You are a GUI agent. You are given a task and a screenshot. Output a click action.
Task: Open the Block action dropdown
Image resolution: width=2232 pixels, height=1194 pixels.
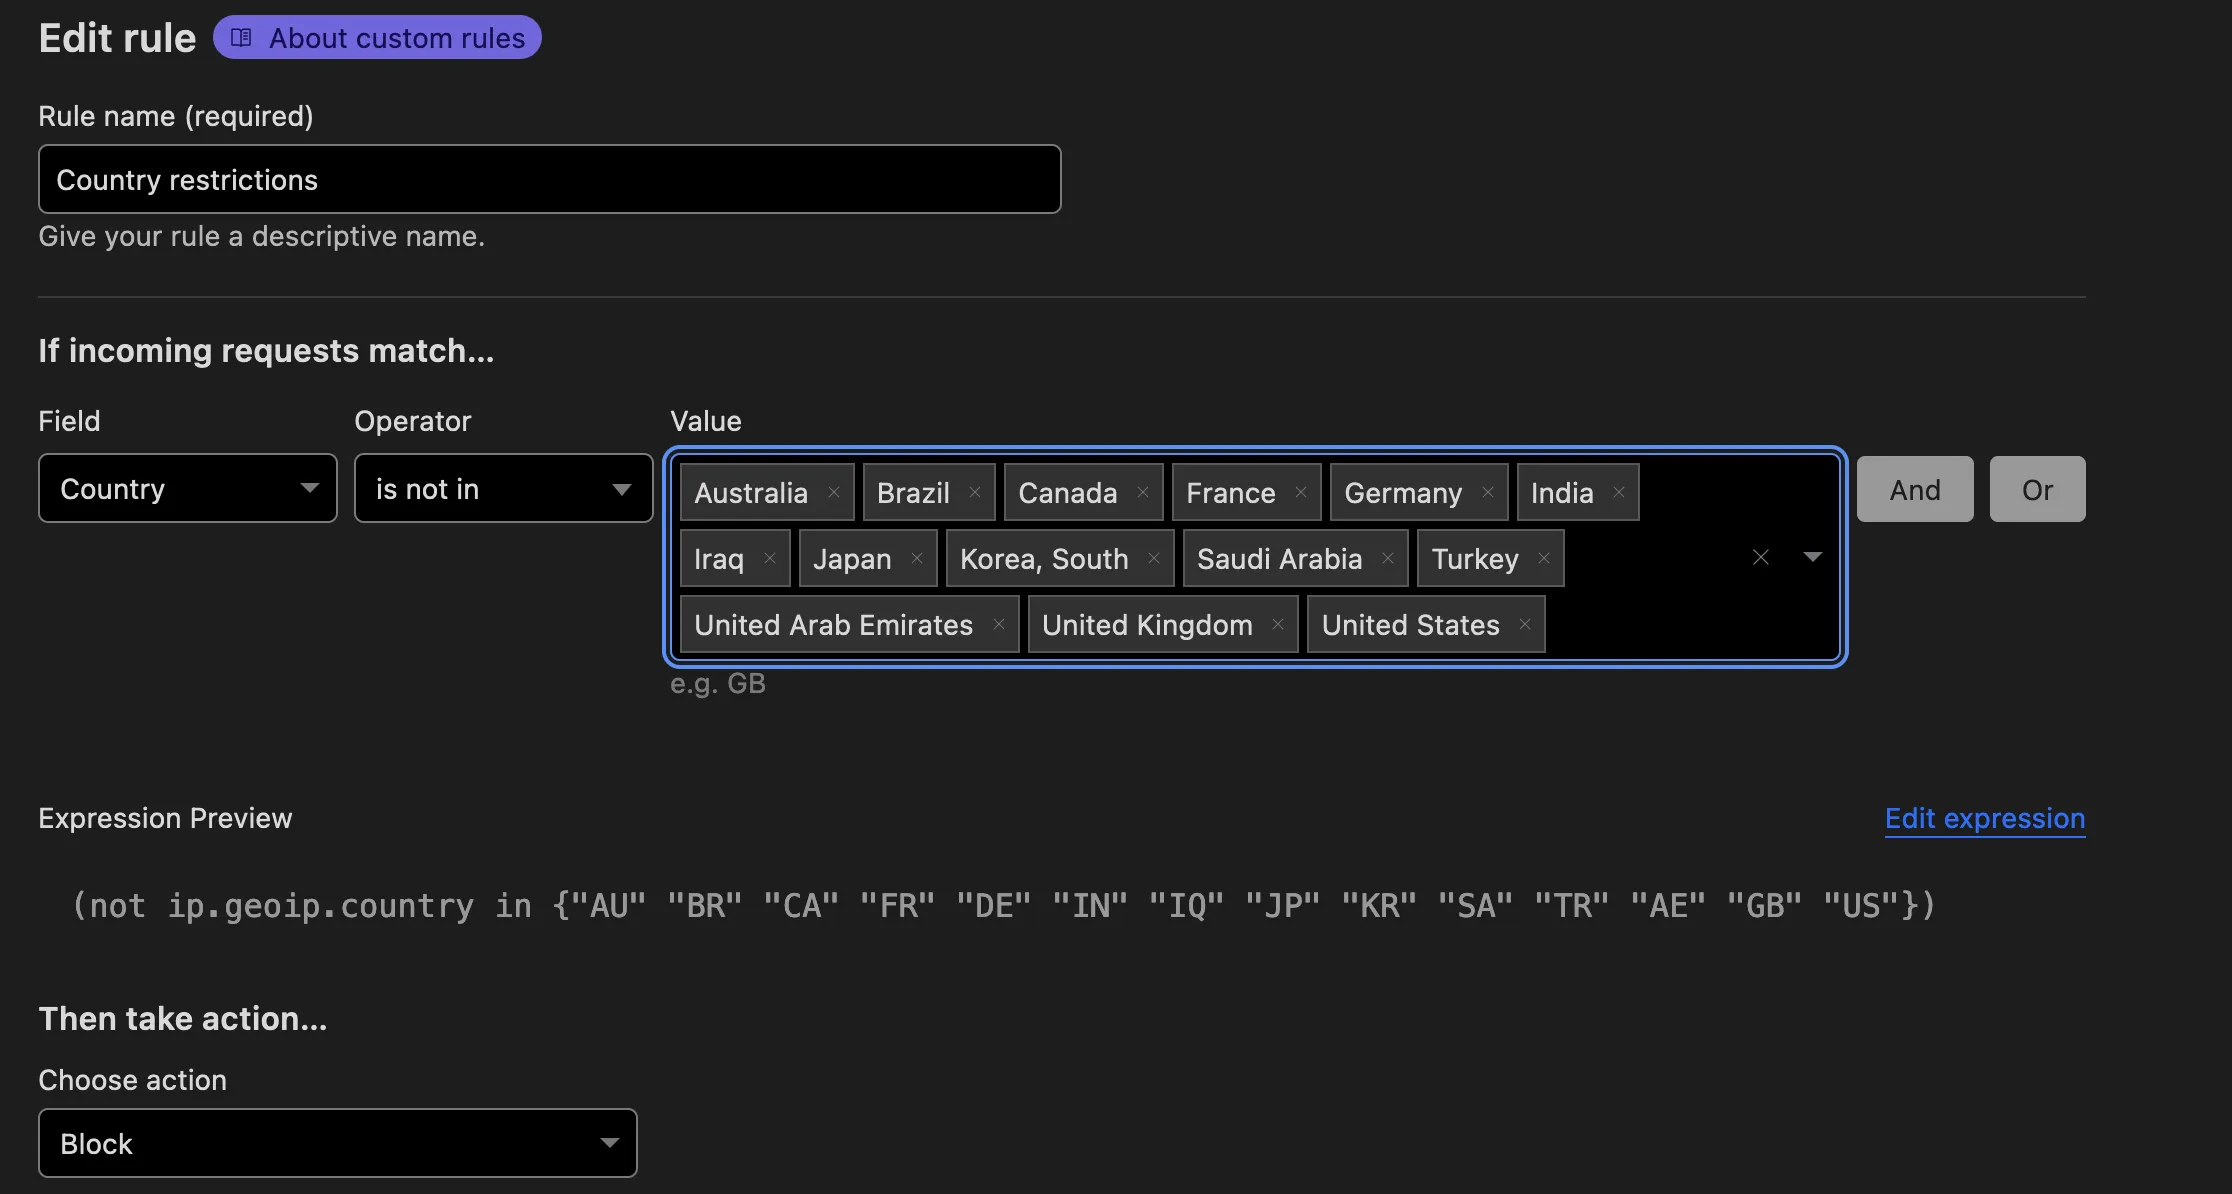pyautogui.click(x=337, y=1143)
